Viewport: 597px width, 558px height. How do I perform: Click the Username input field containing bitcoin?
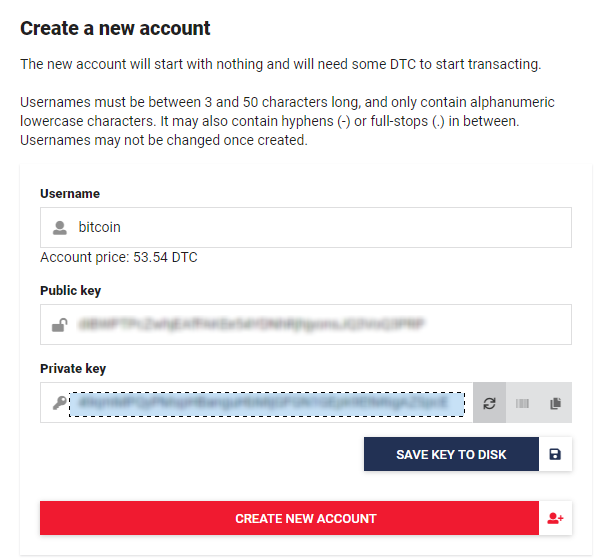(x=306, y=227)
